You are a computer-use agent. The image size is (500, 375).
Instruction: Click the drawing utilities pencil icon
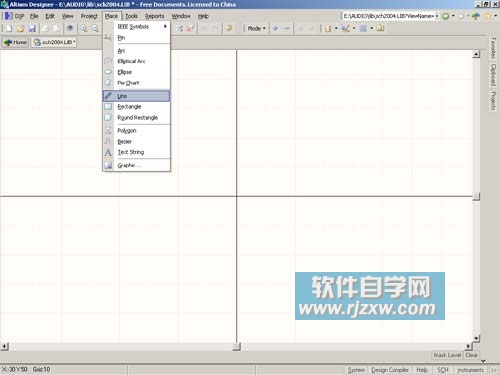coord(346,29)
